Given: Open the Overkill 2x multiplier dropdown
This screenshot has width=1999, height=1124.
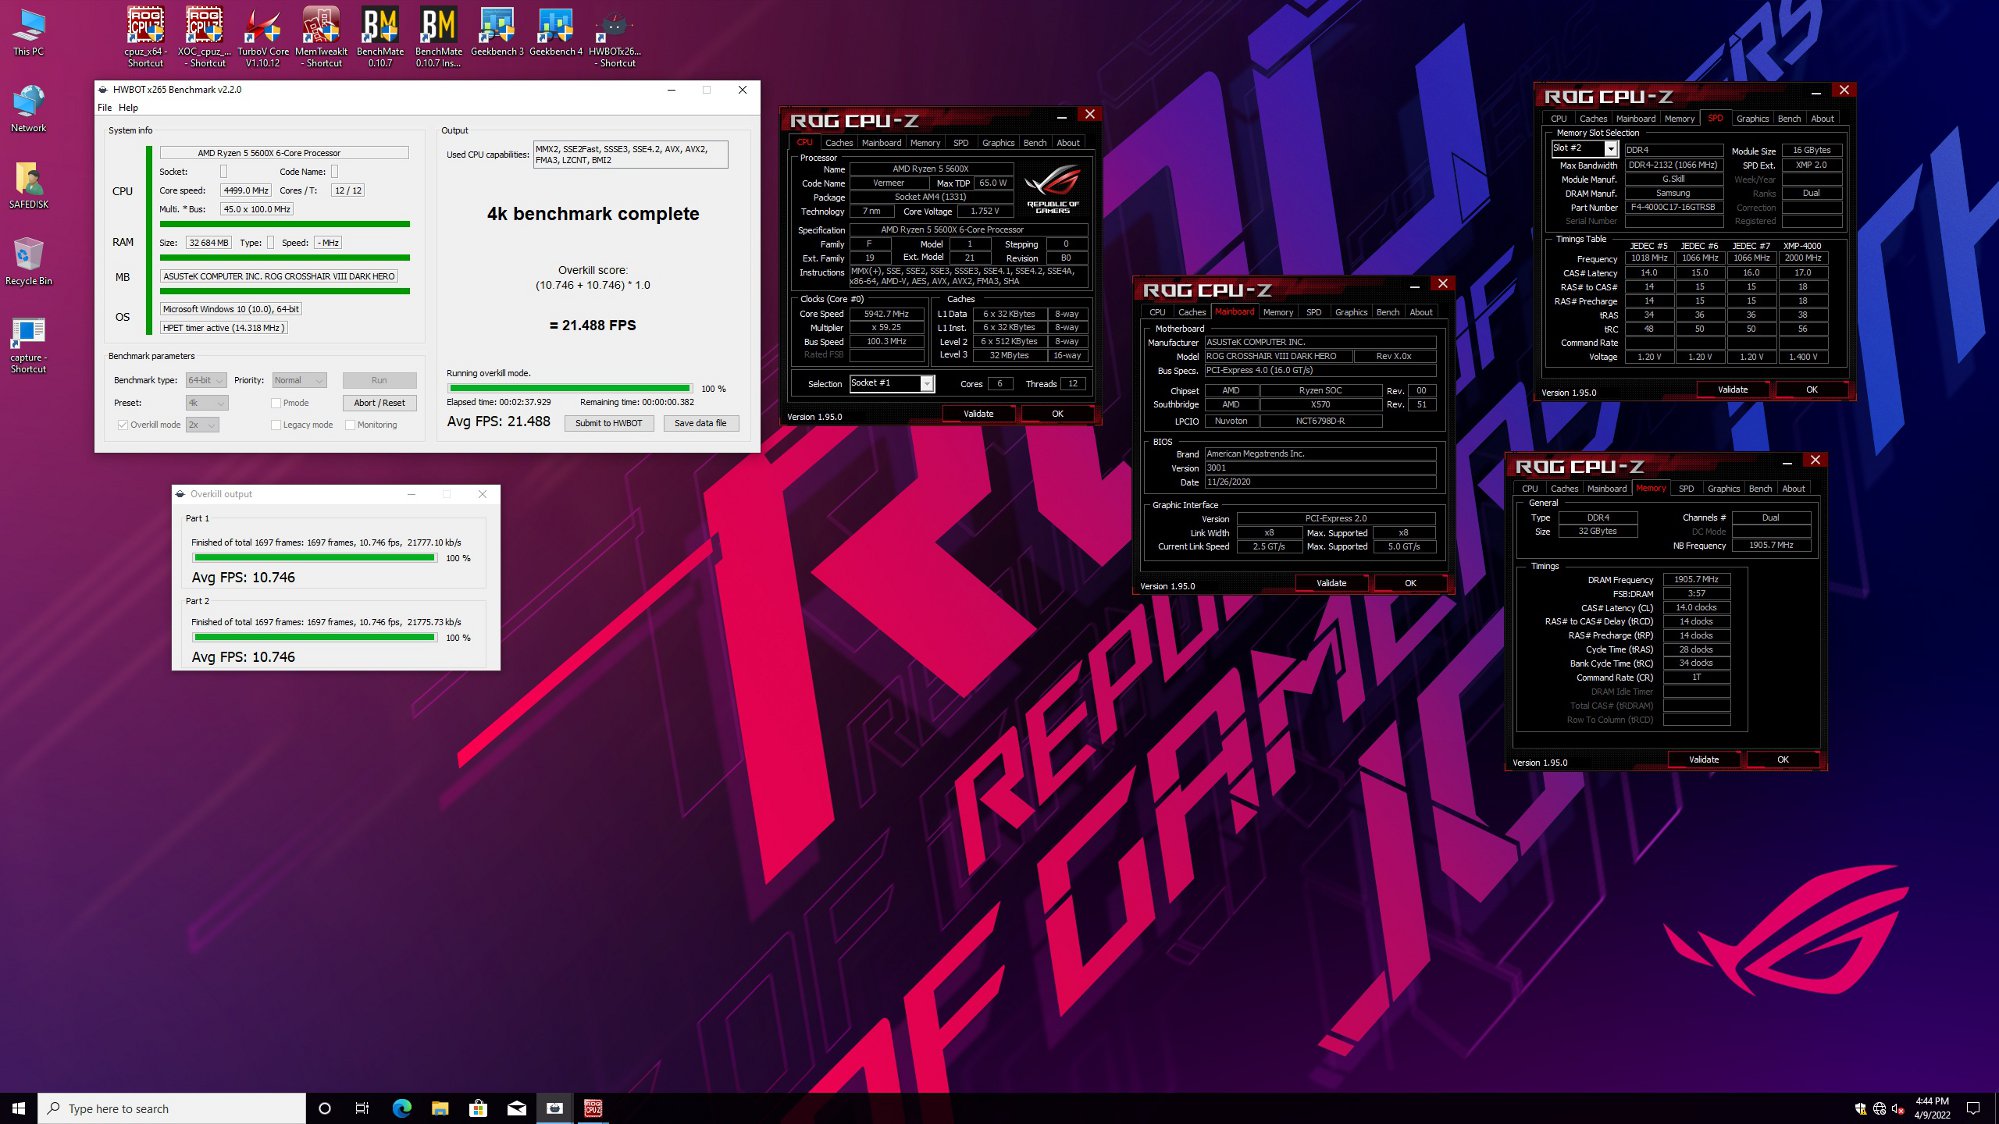Looking at the screenshot, I should click(202, 425).
